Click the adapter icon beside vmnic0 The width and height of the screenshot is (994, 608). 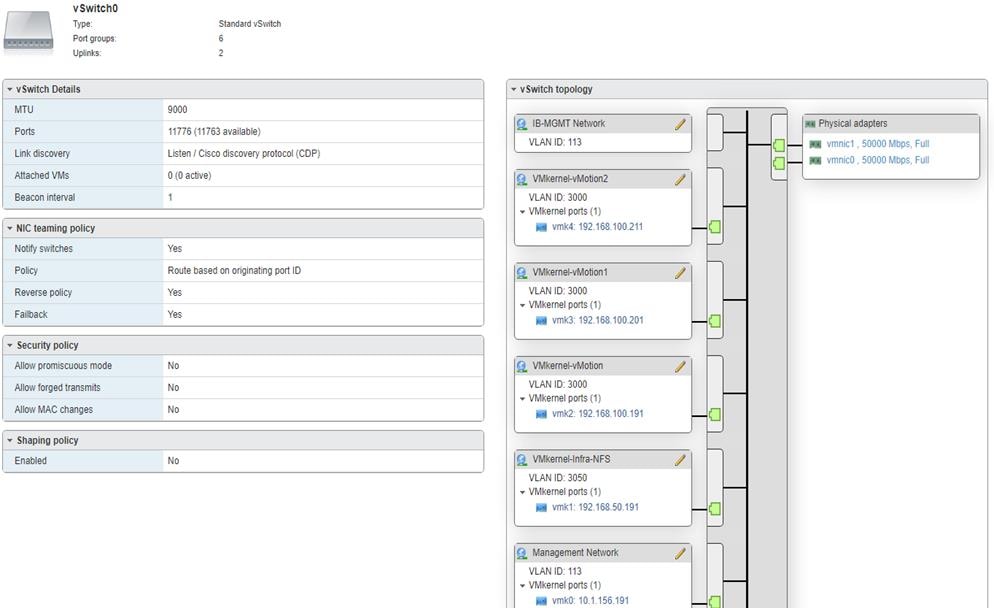pyautogui.click(x=814, y=159)
